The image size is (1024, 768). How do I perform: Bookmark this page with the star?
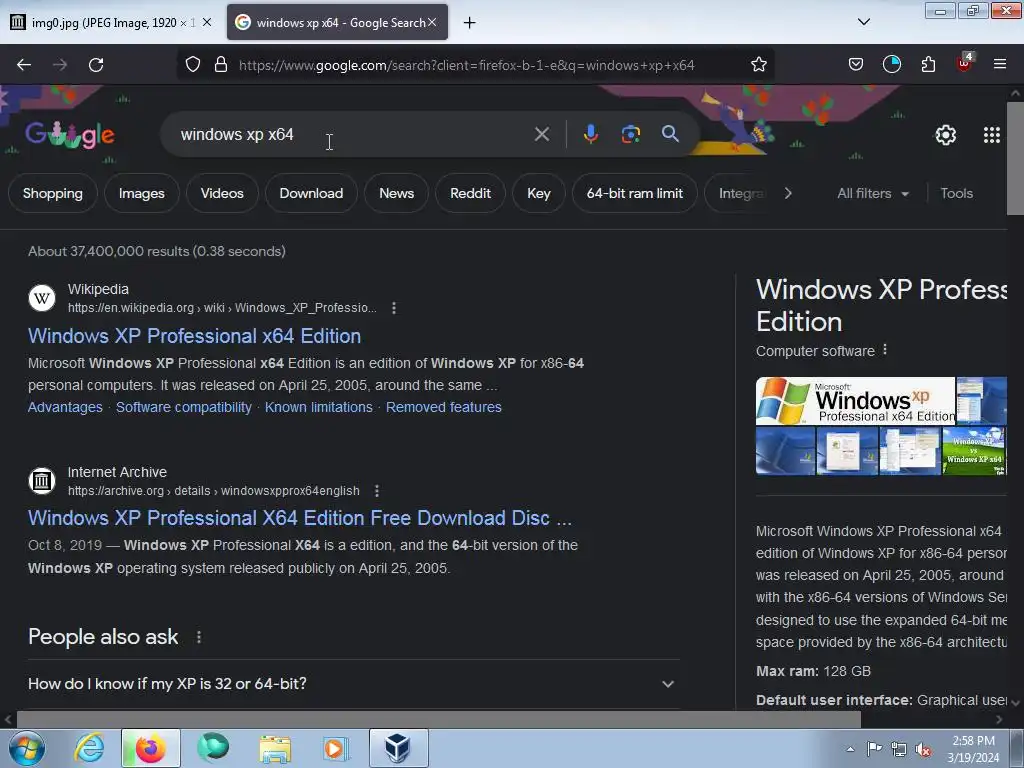point(758,65)
